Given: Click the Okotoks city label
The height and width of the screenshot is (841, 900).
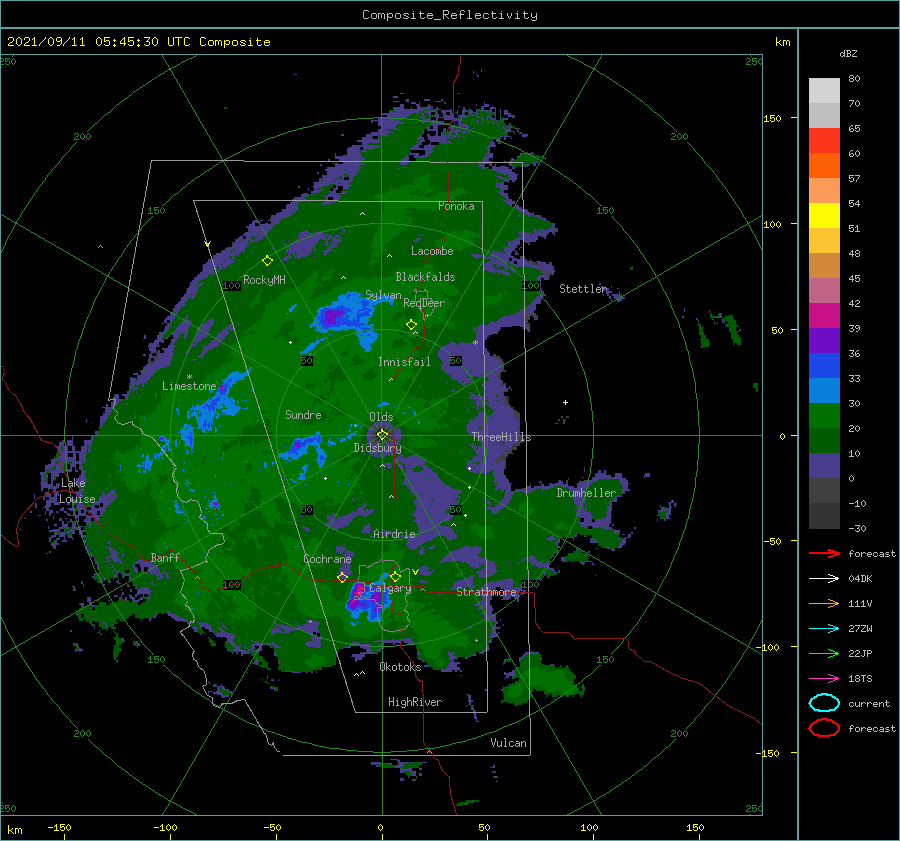Looking at the screenshot, I should [400, 666].
